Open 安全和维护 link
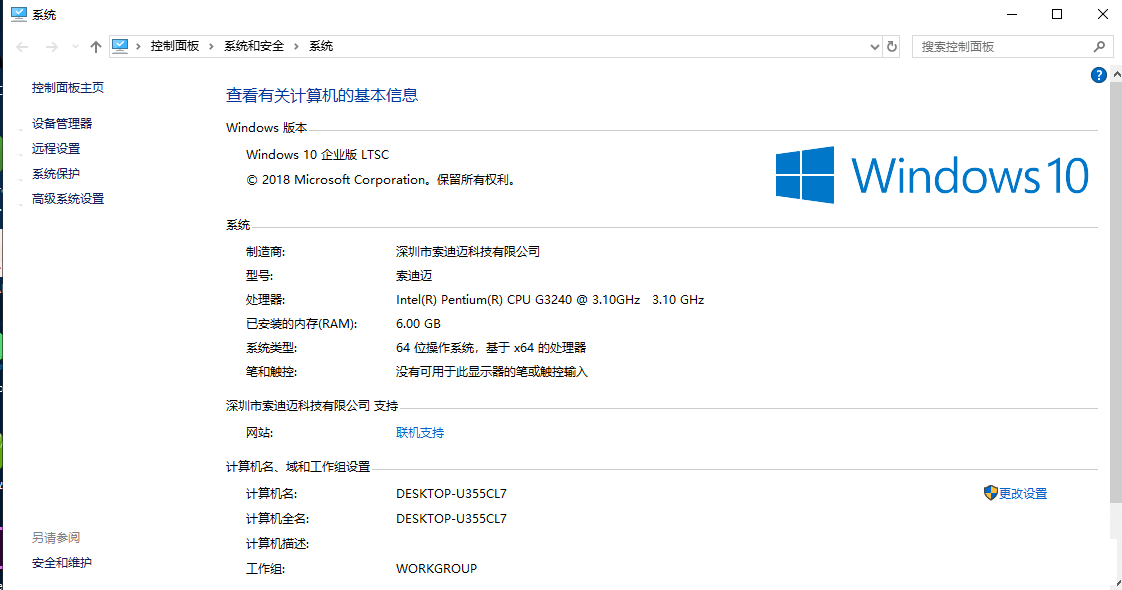The width and height of the screenshot is (1122, 590). coord(62,562)
